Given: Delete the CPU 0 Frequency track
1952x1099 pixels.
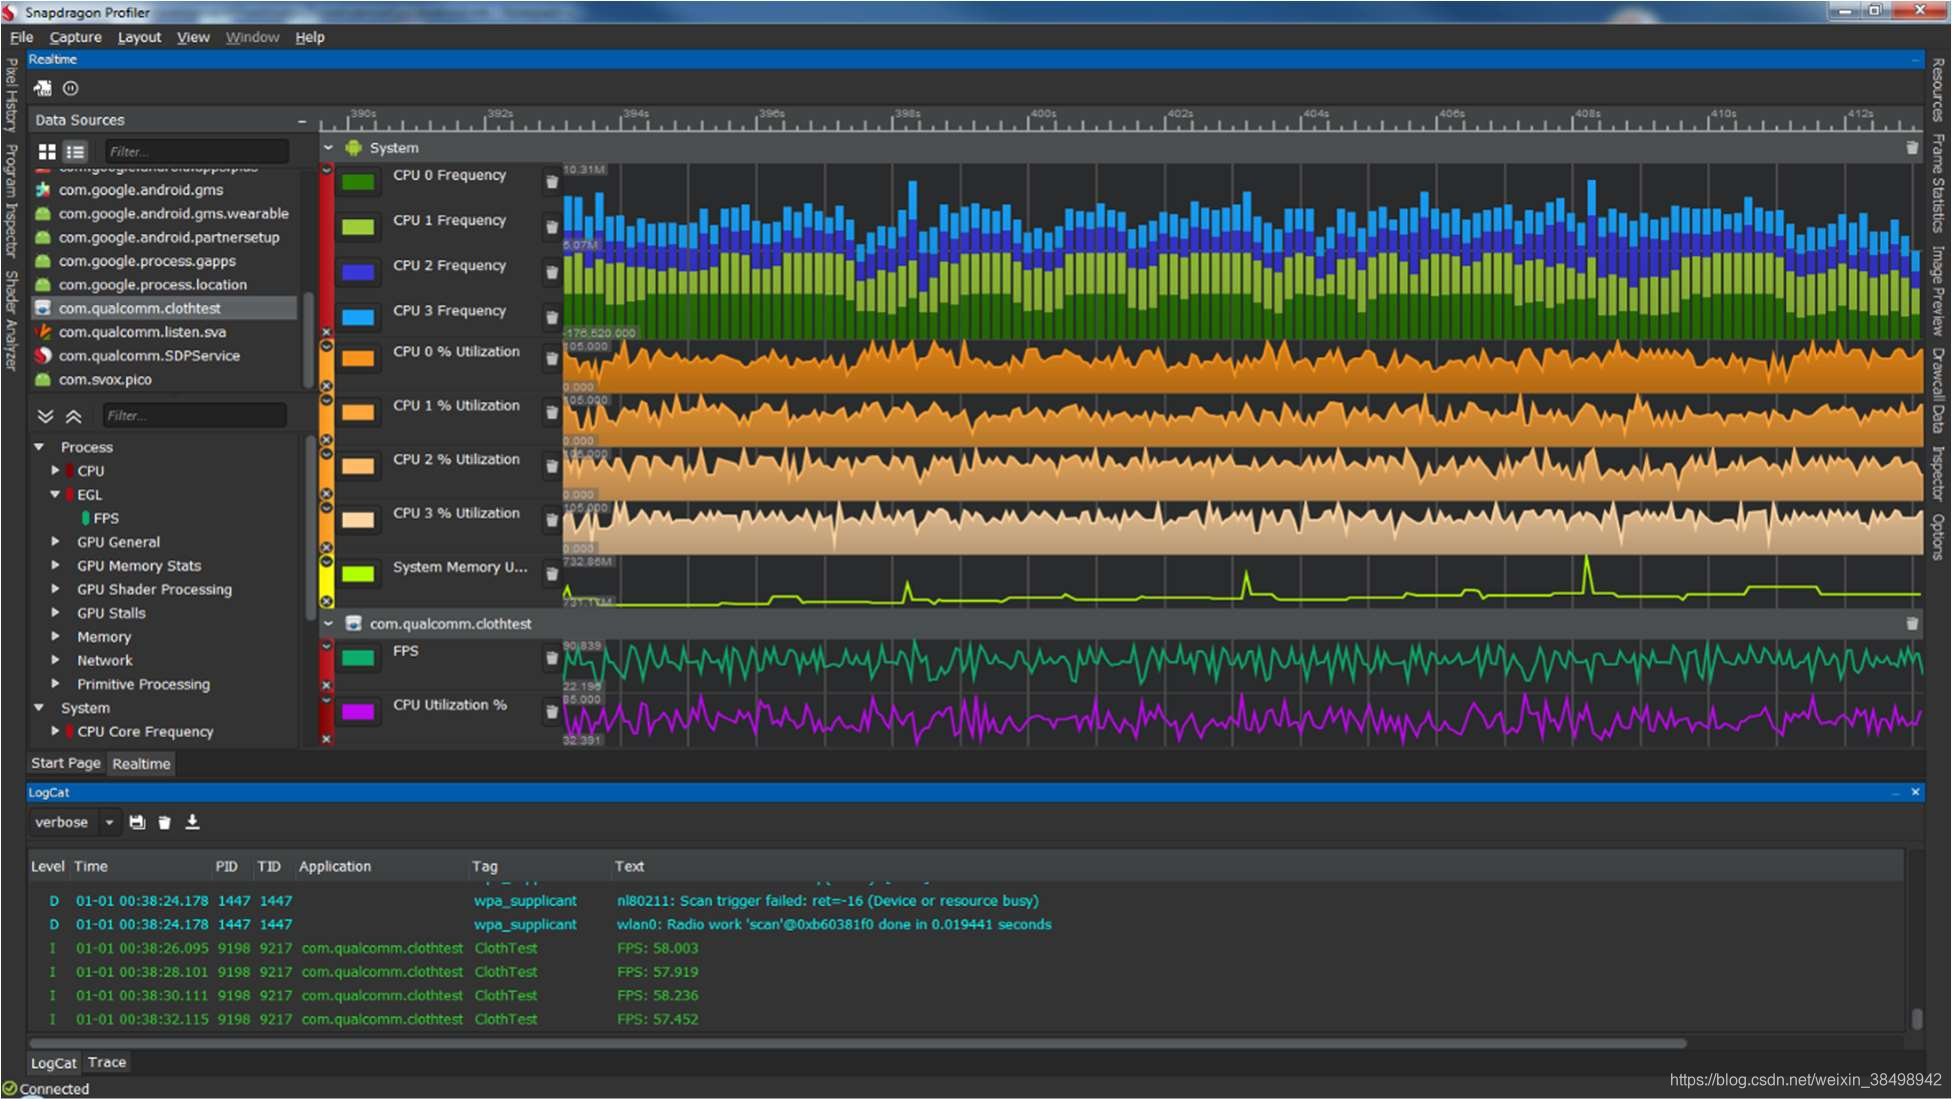Looking at the screenshot, I should tap(551, 182).
